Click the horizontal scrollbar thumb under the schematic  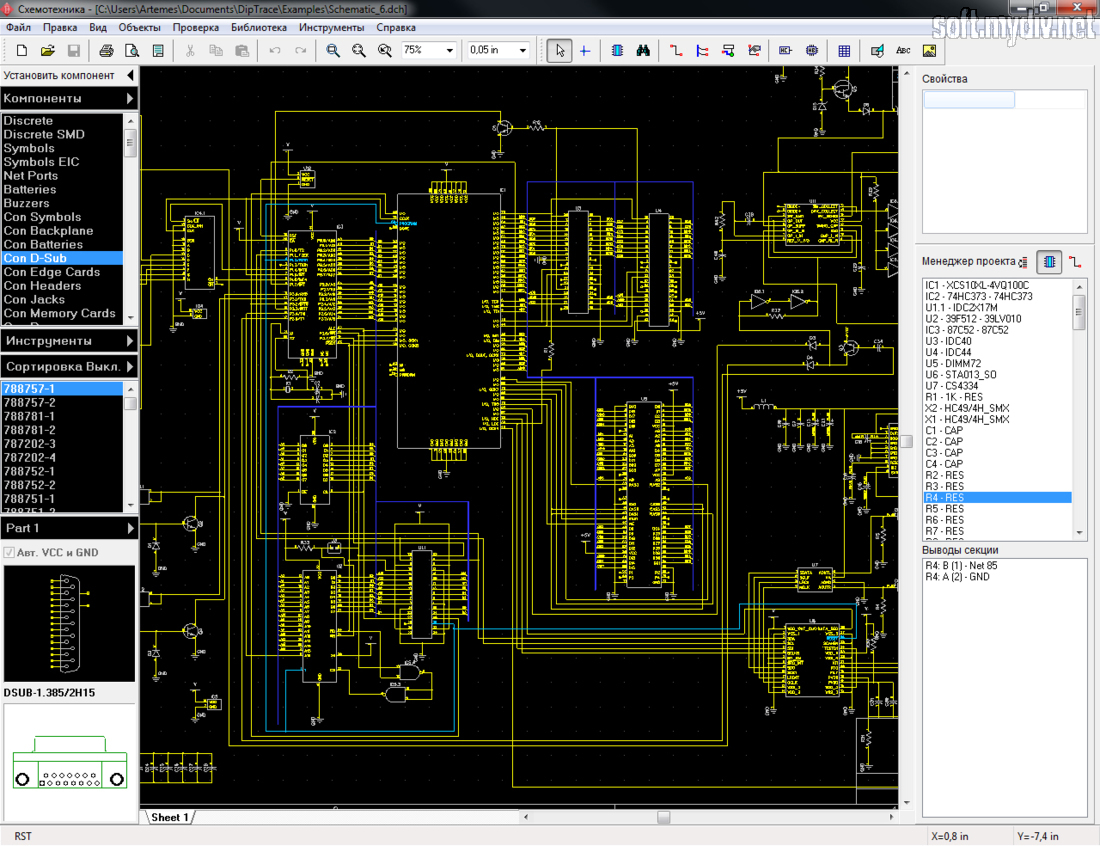pyautogui.click(x=662, y=817)
